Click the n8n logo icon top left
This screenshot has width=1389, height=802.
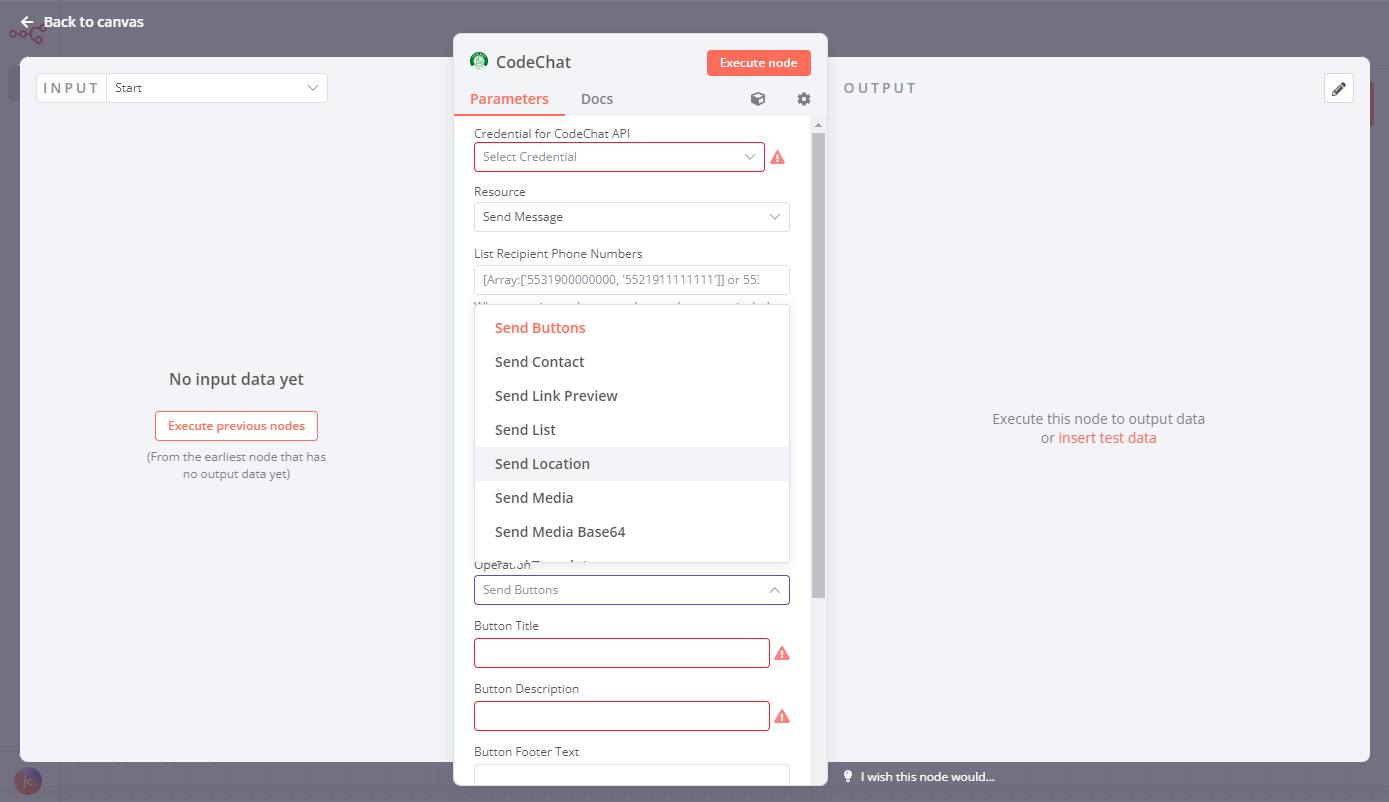(x=27, y=34)
